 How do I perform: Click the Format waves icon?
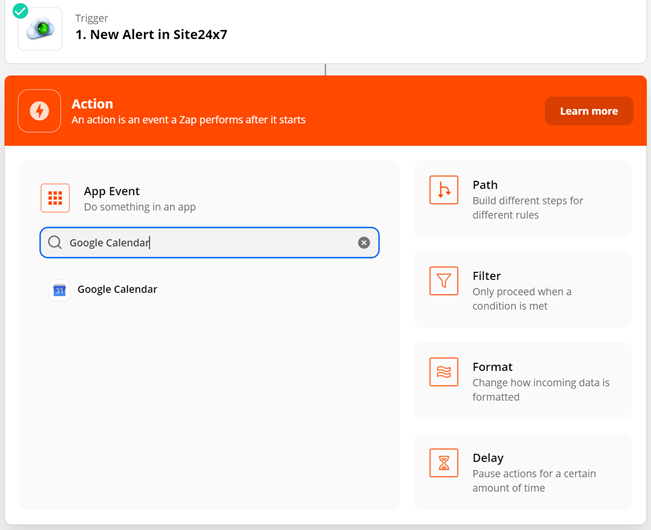(443, 372)
